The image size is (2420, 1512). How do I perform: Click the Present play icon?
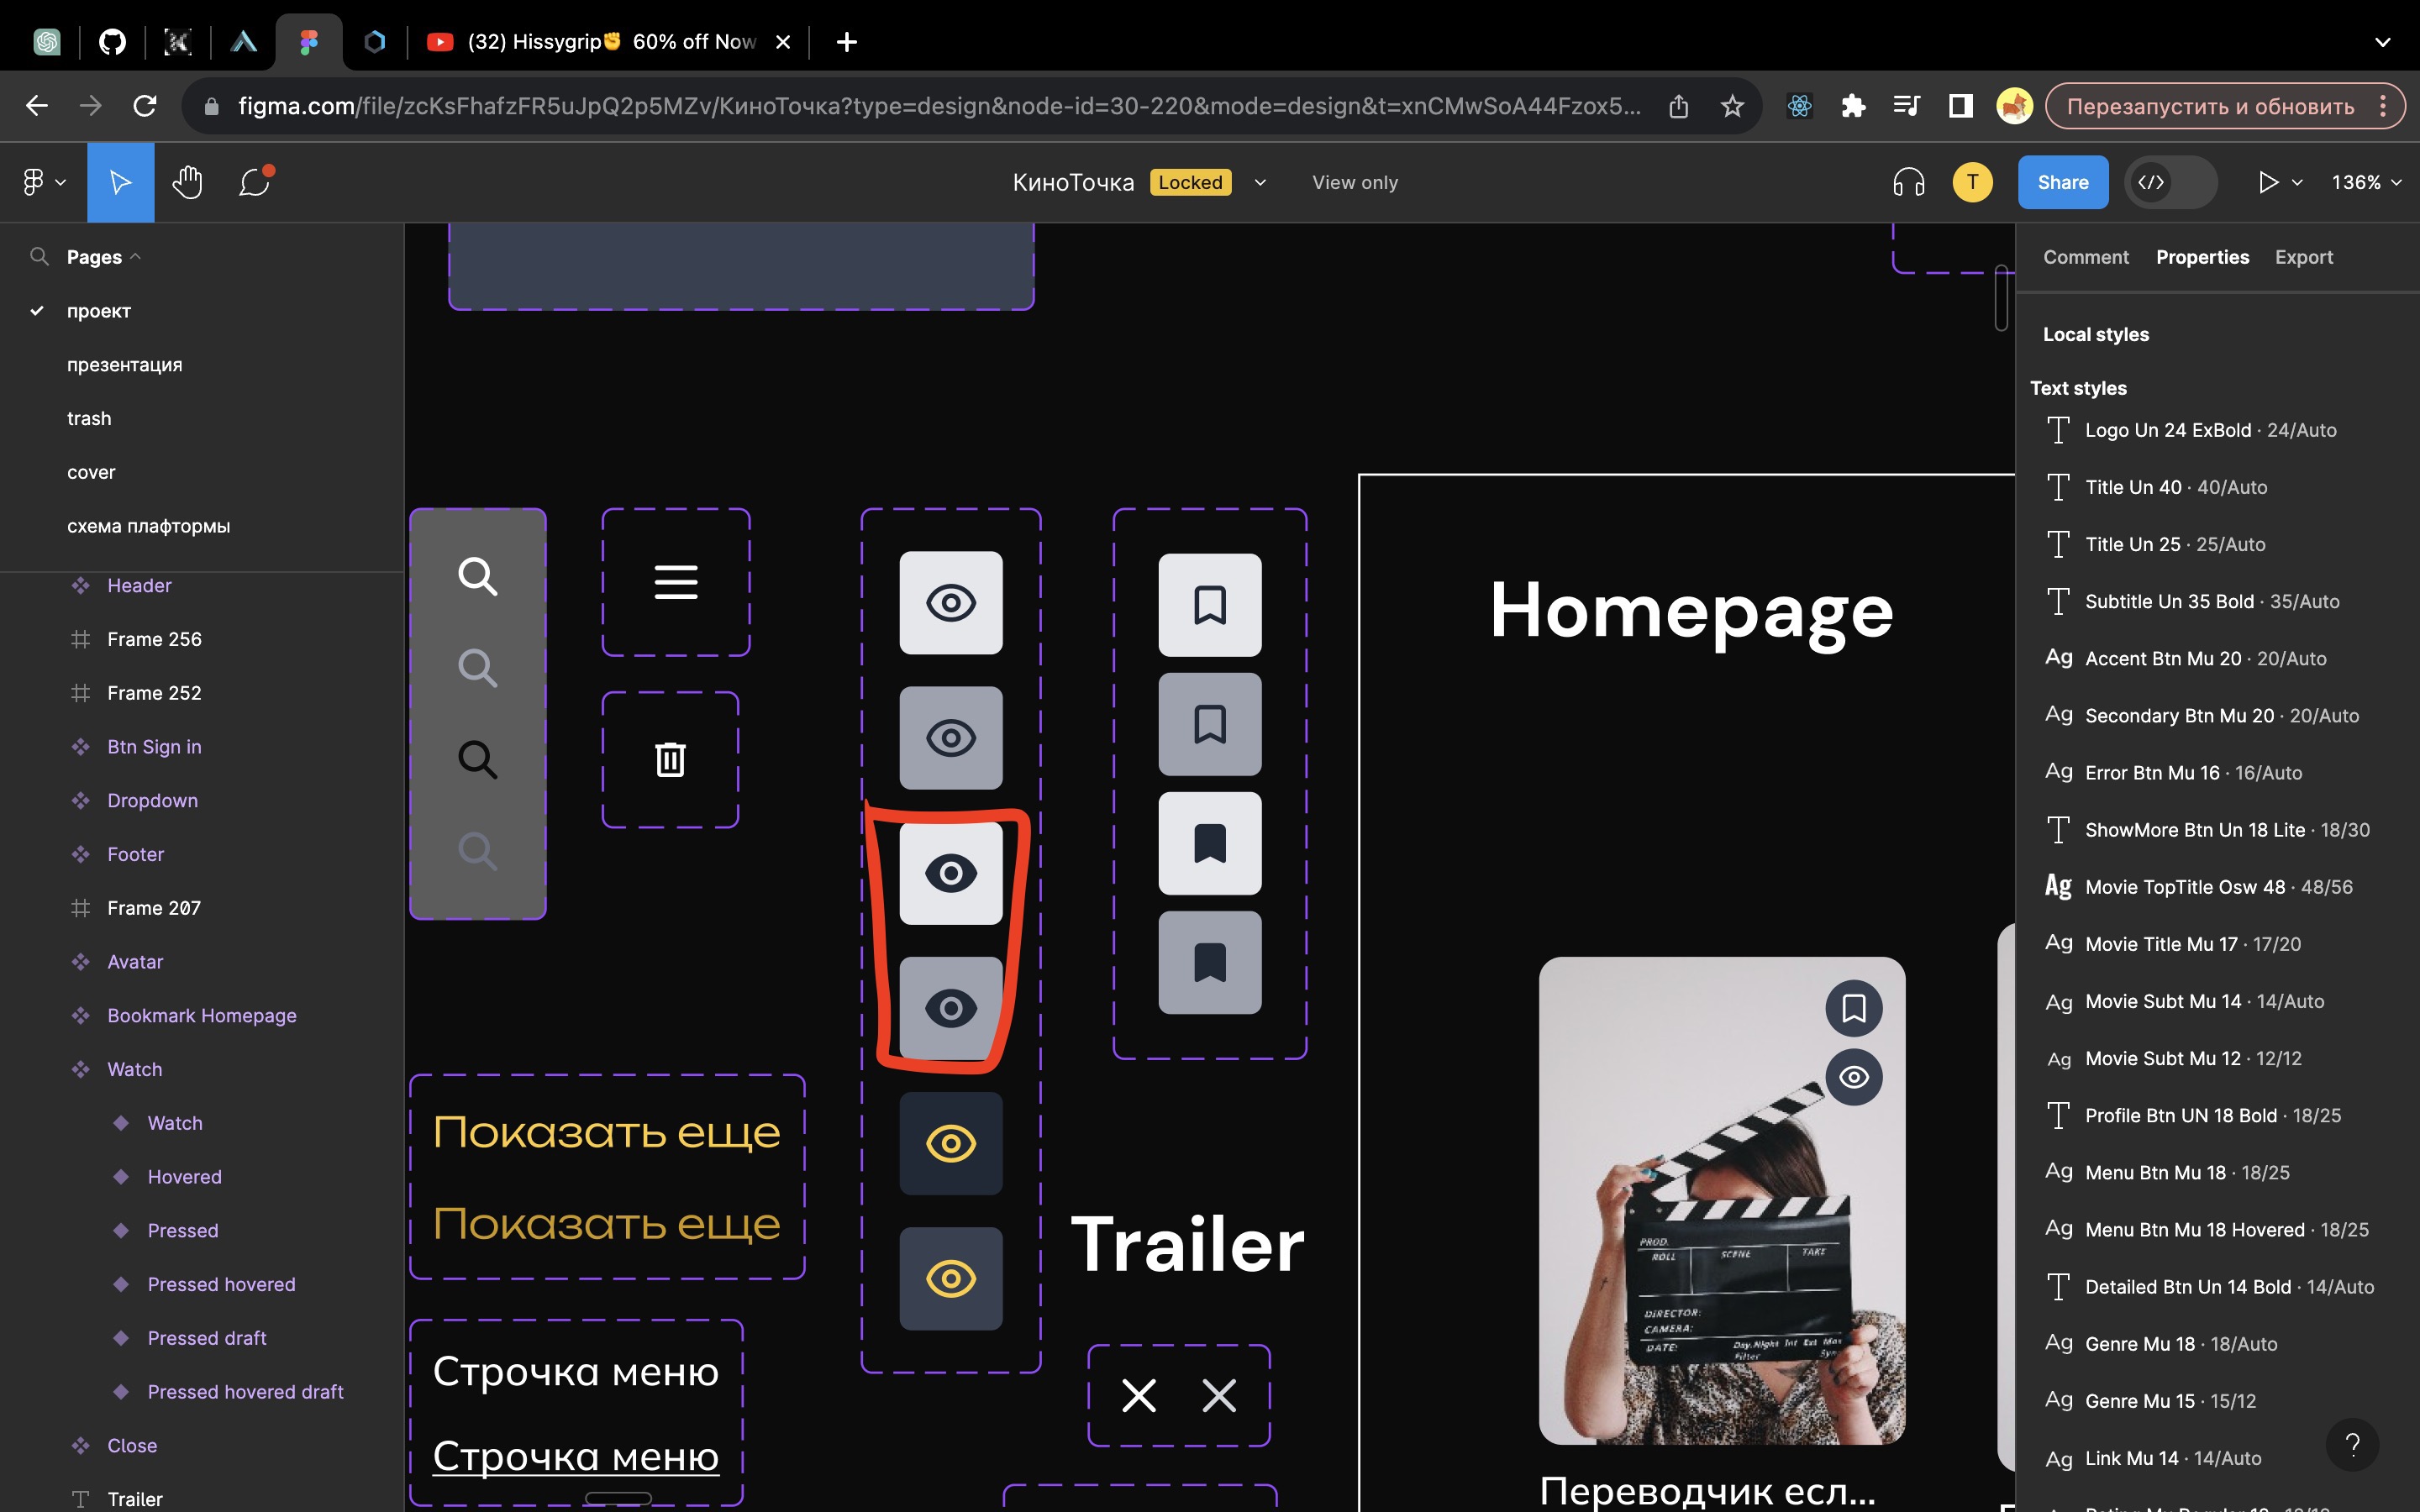click(2268, 182)
